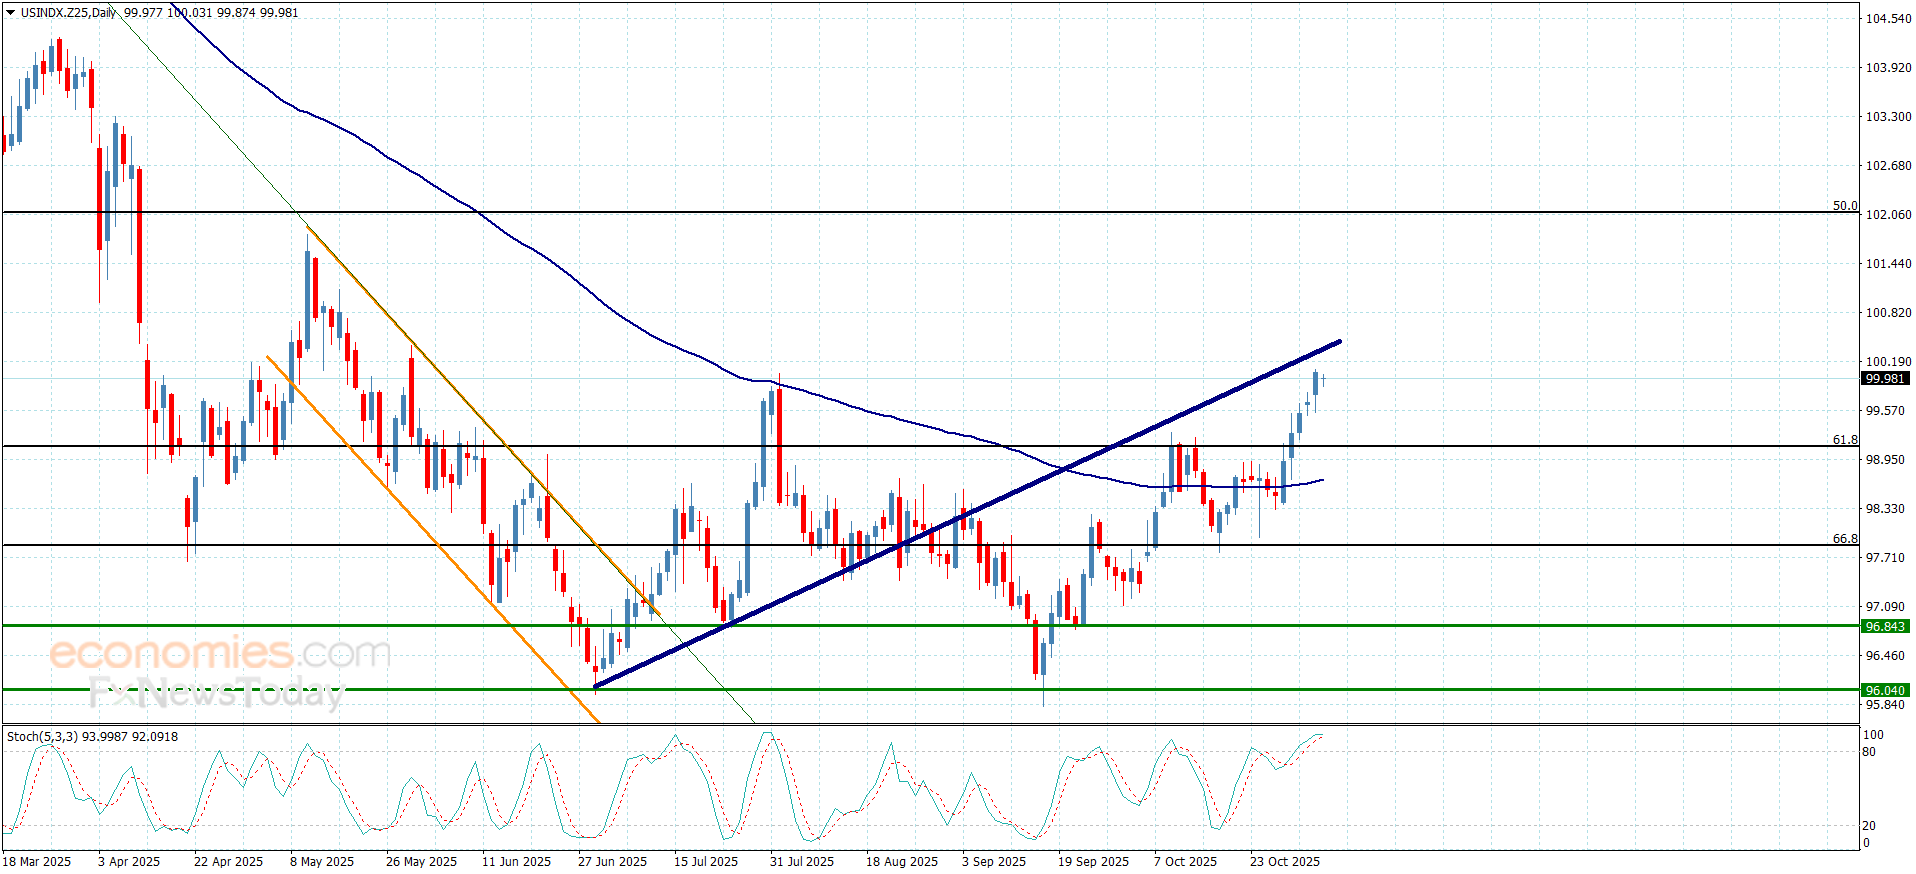Click the green 96.843 price tag

coord(1884,627)
